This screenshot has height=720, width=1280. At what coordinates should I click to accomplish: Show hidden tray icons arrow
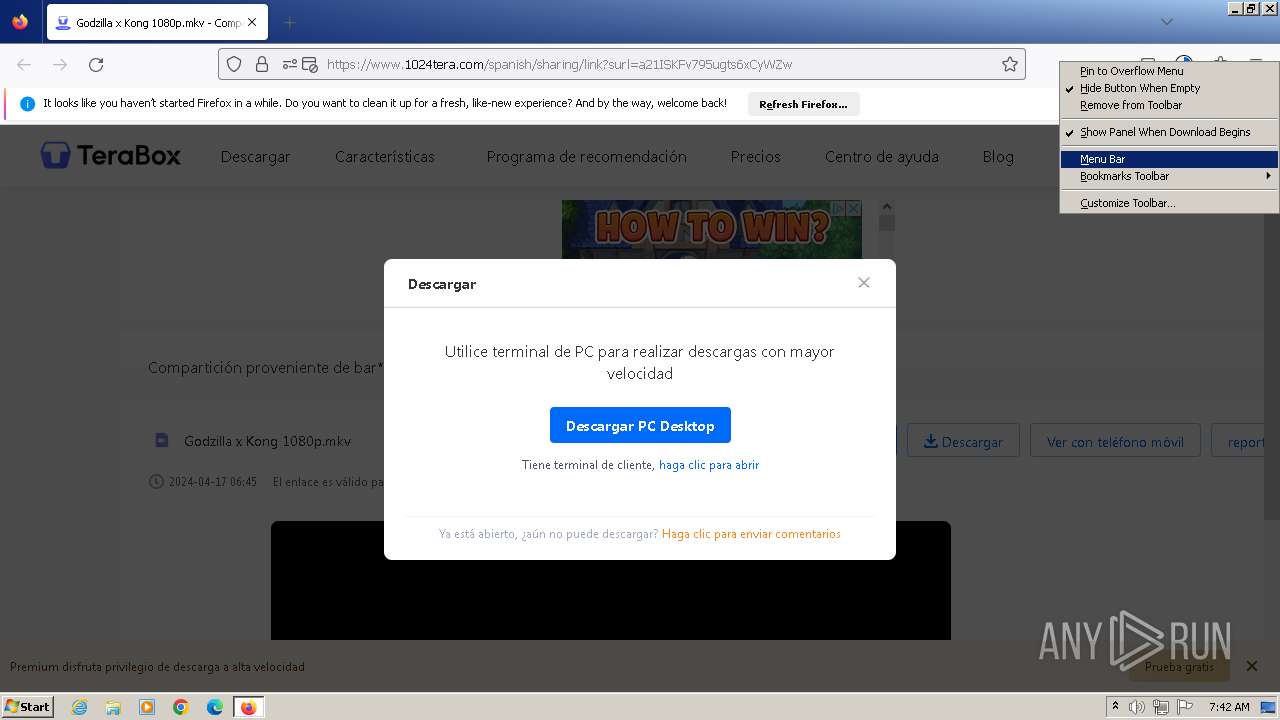(1115, 707)
